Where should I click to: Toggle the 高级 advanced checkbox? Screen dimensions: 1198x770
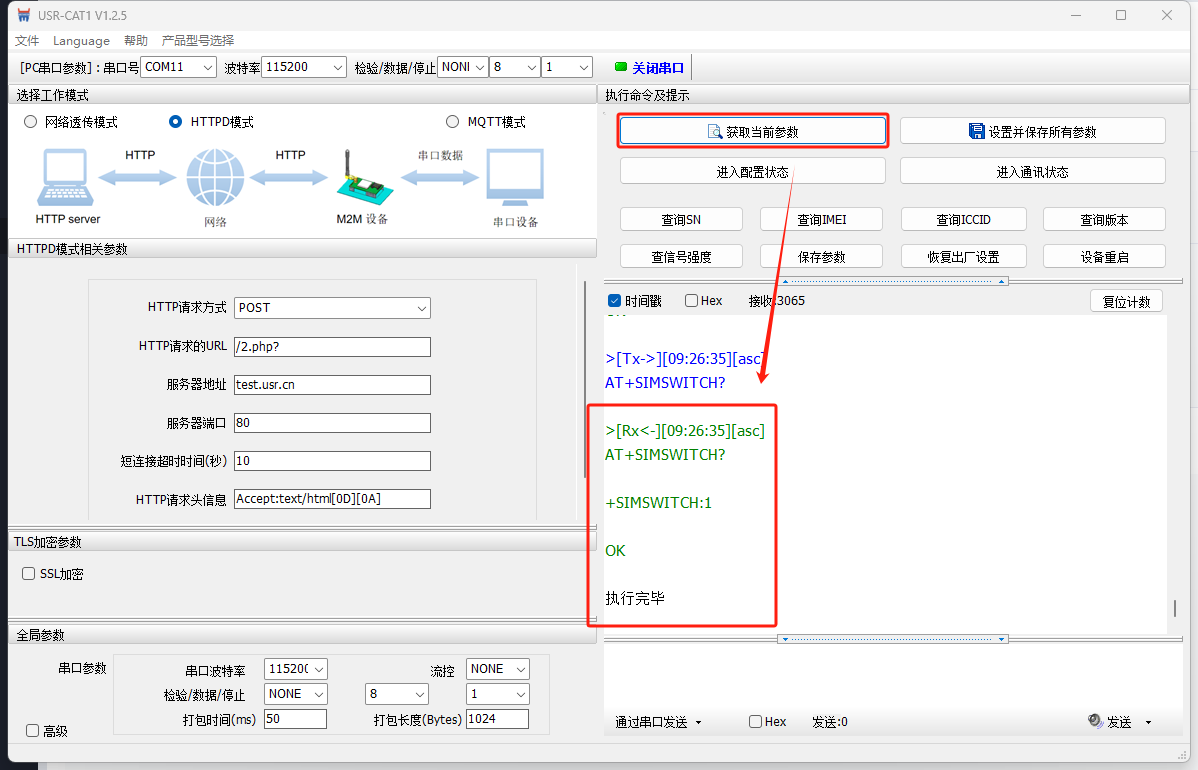tap(32, 731)
